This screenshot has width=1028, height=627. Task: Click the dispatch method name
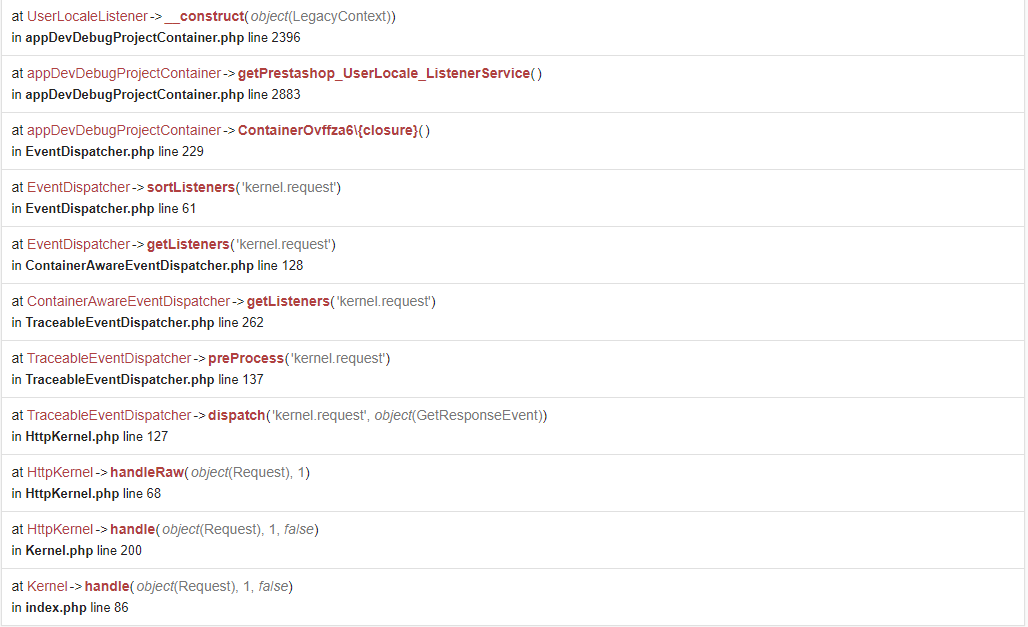[x=237, y=416]
